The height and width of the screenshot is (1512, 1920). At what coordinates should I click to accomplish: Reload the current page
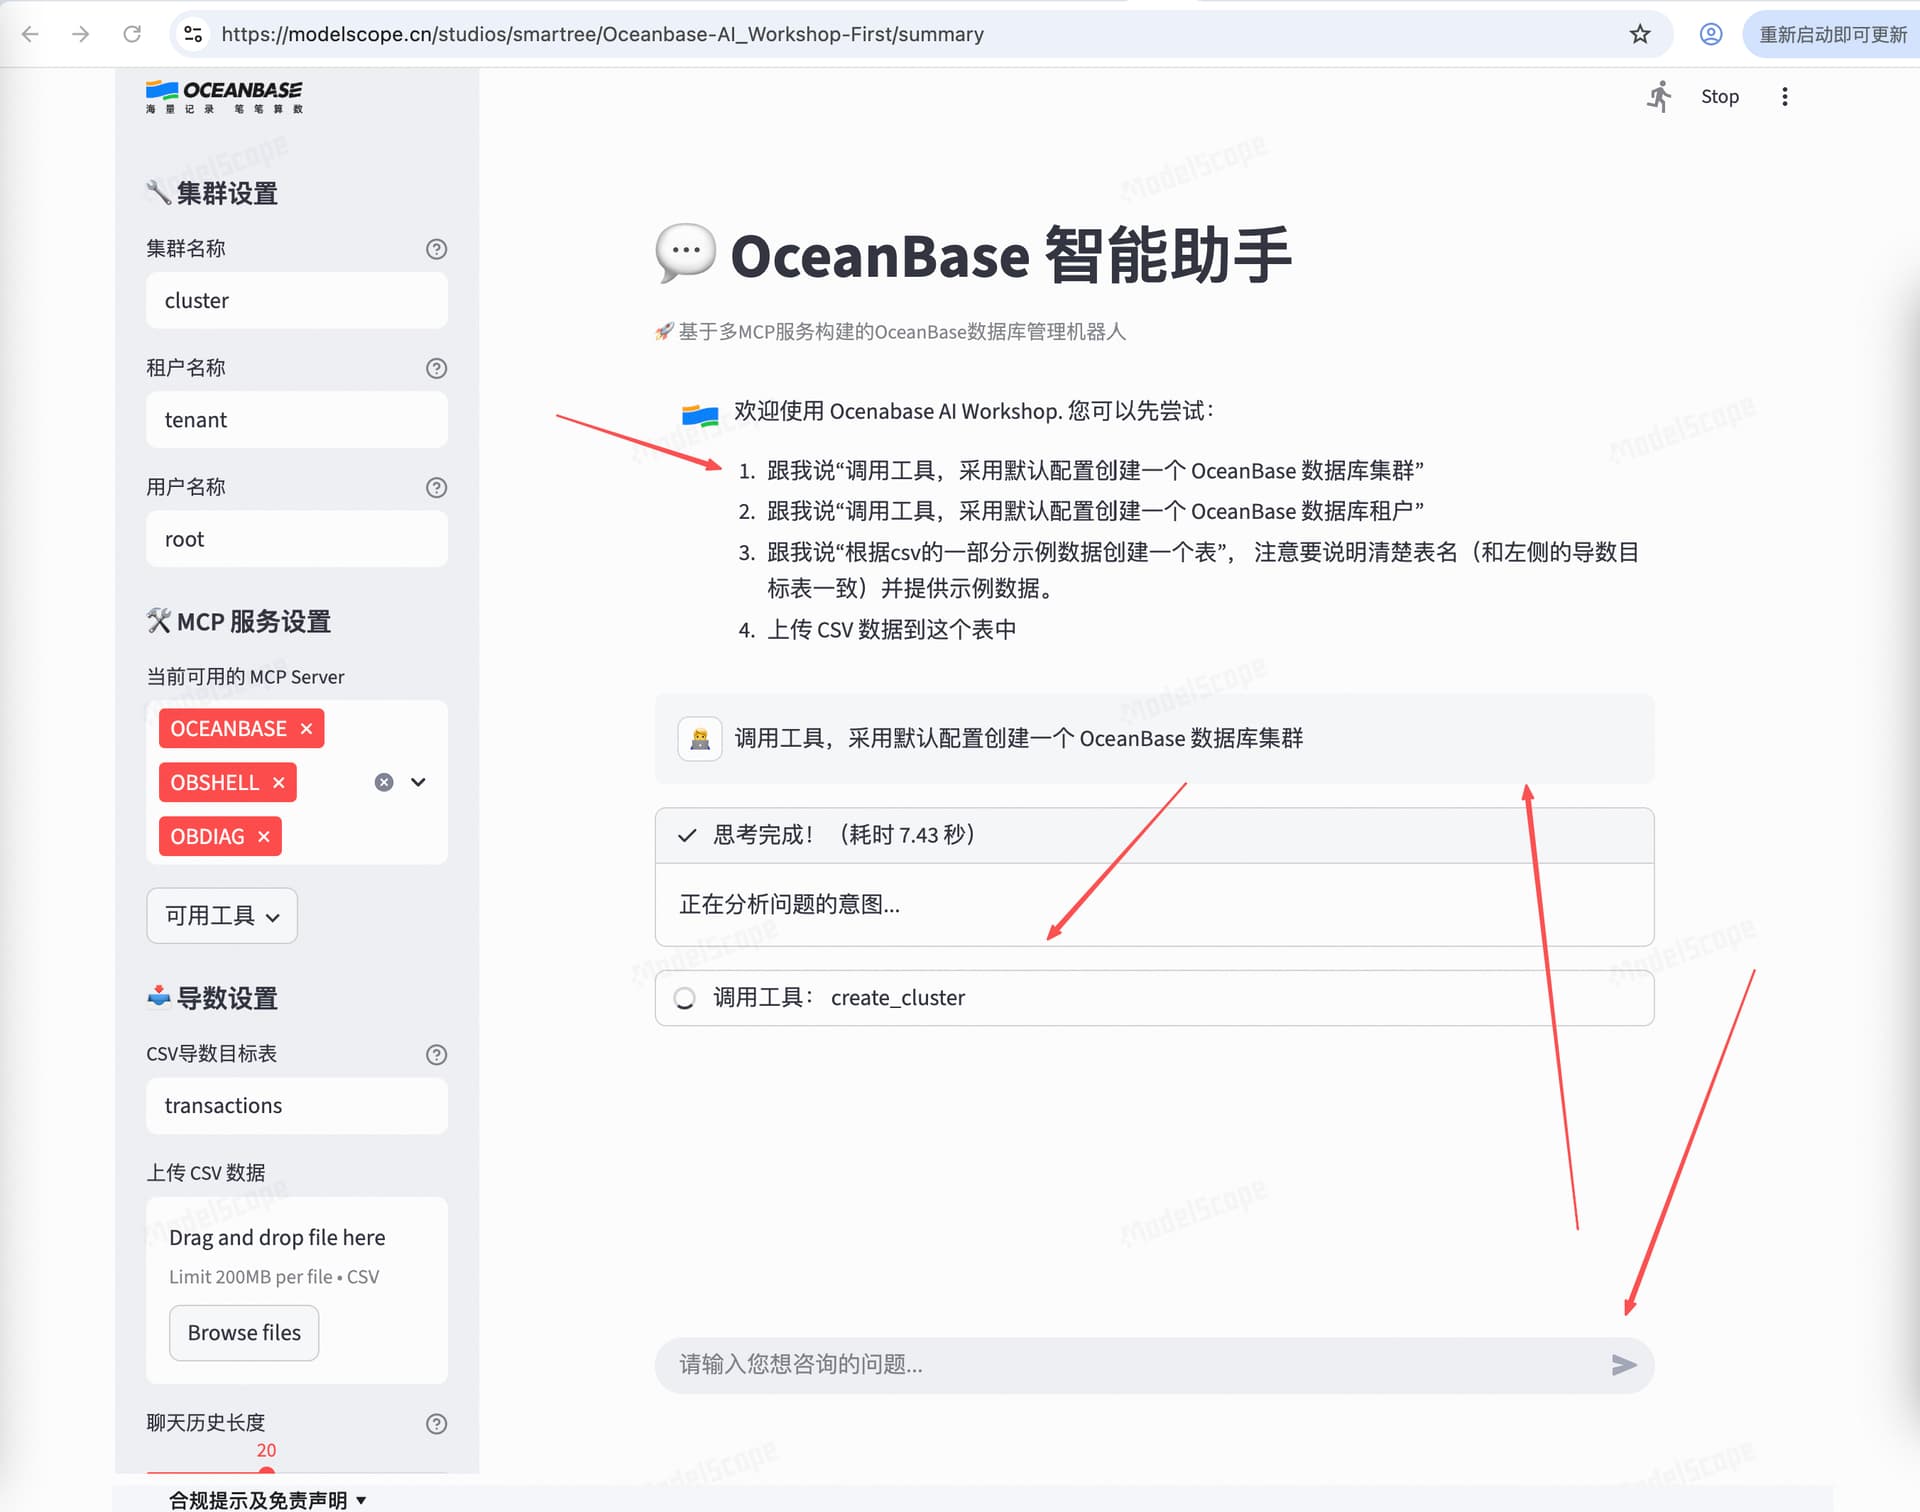[x=132, y=34]
